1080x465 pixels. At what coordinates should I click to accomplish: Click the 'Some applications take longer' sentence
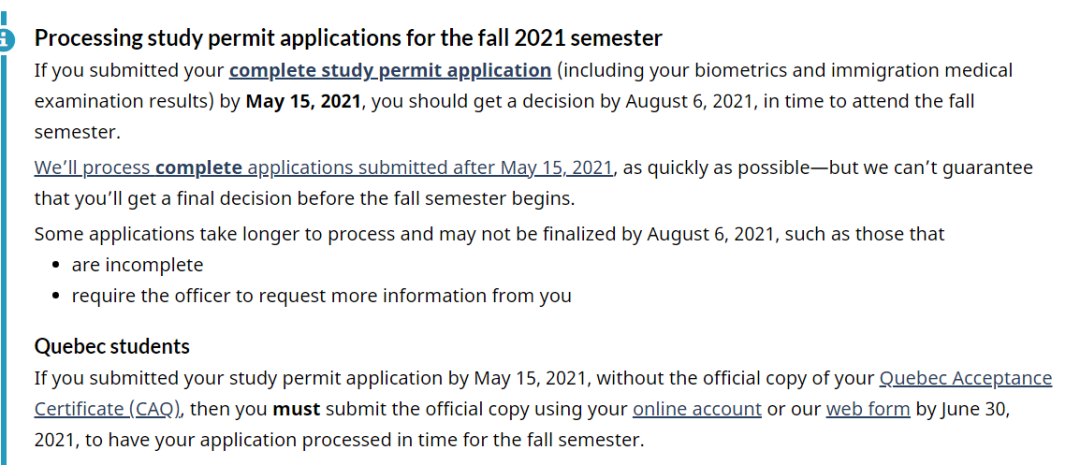click(489, 234)
